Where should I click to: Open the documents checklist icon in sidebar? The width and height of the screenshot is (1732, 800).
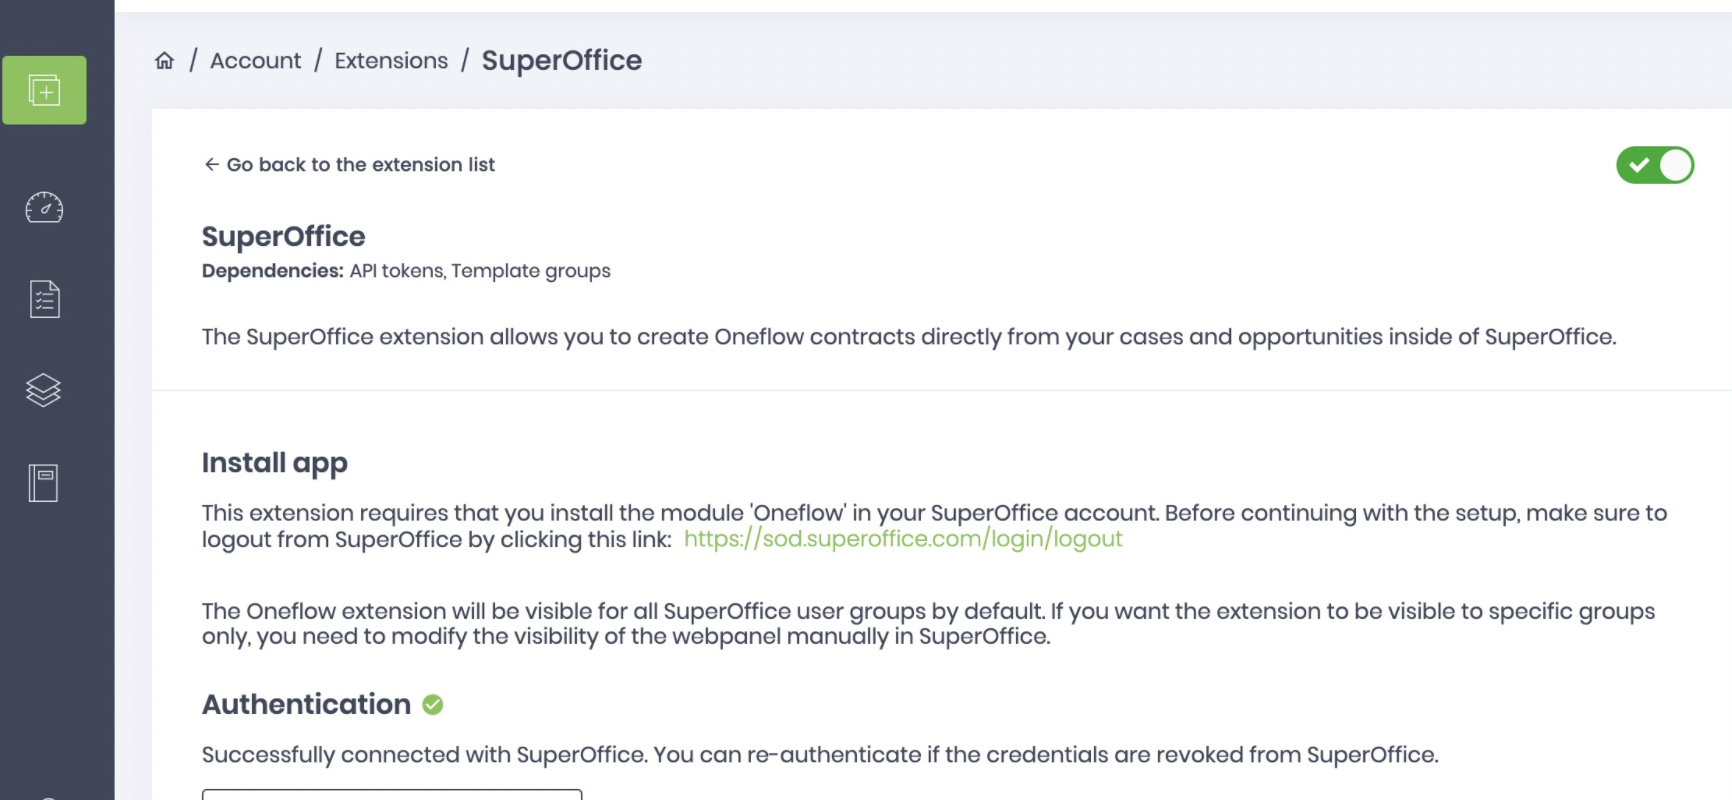(x=44, y=299)
